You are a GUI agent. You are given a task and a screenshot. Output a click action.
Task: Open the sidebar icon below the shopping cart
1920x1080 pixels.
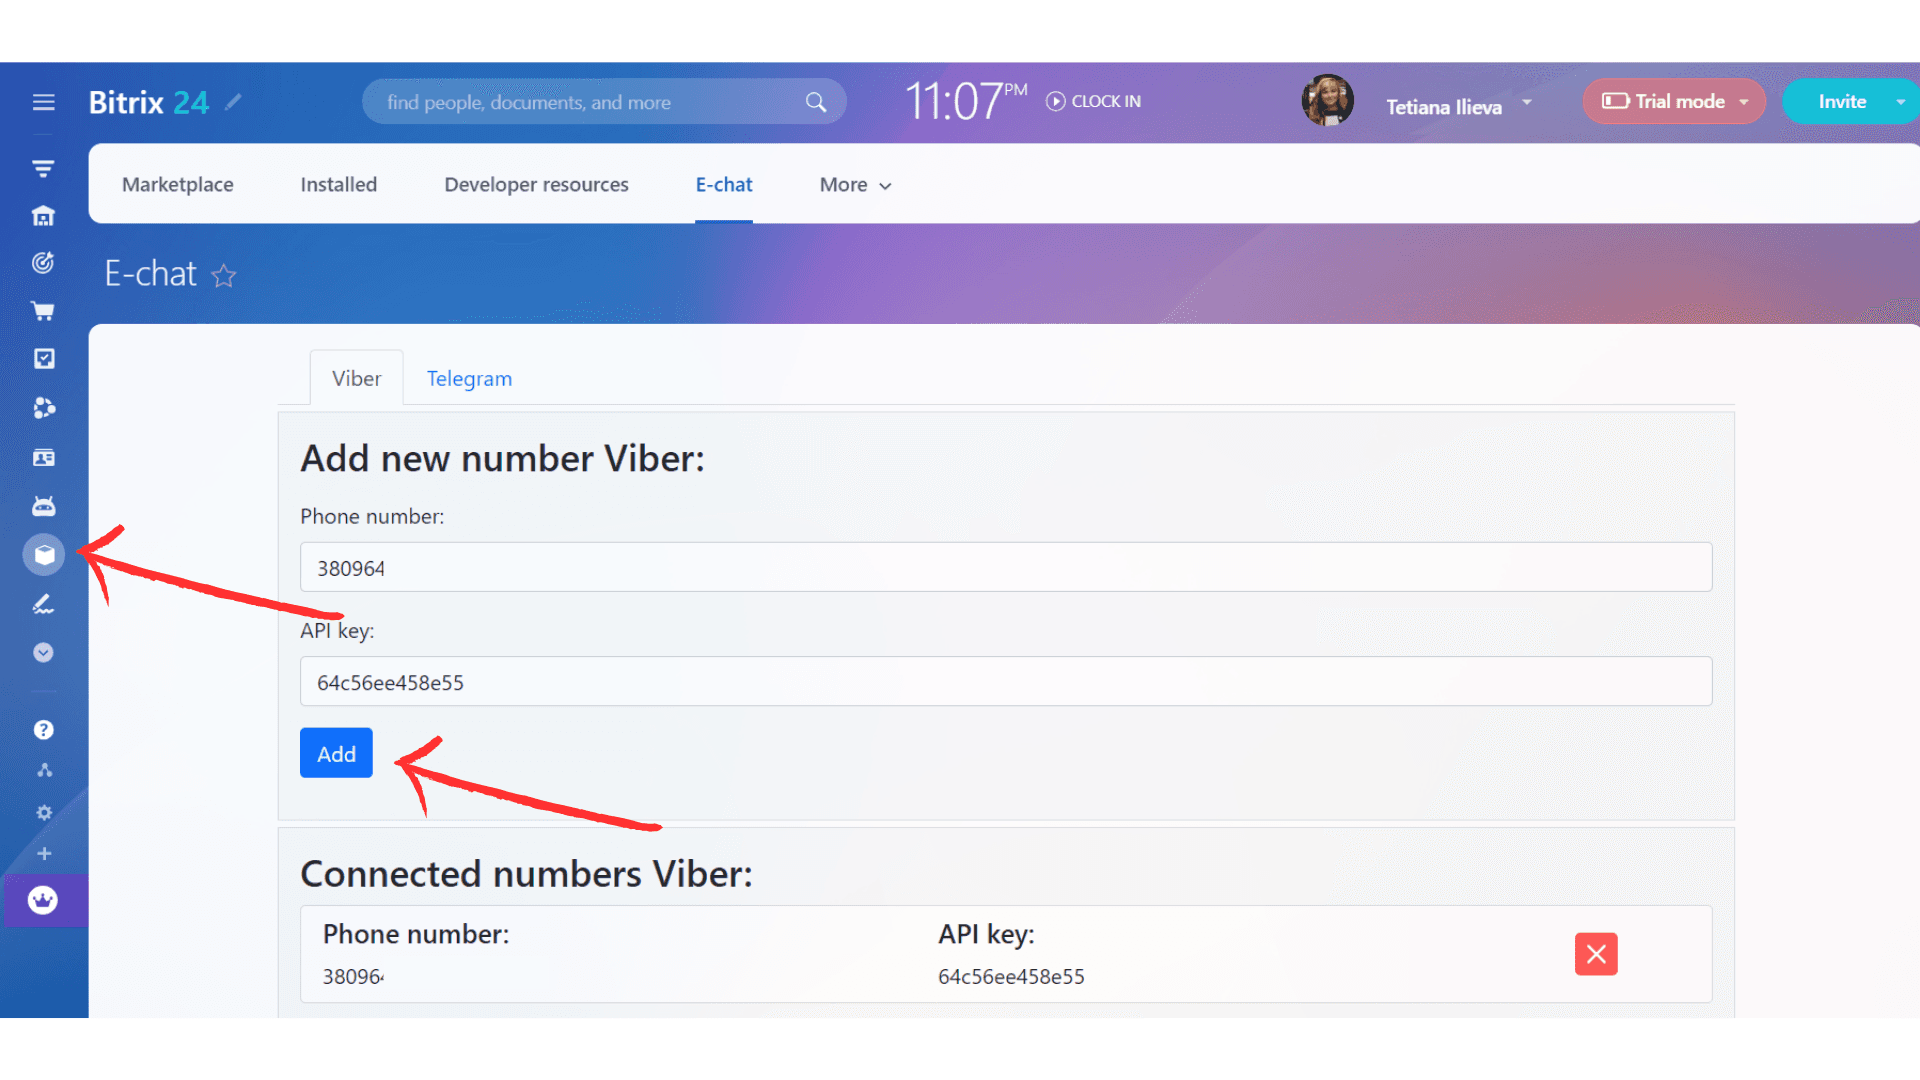44,359
